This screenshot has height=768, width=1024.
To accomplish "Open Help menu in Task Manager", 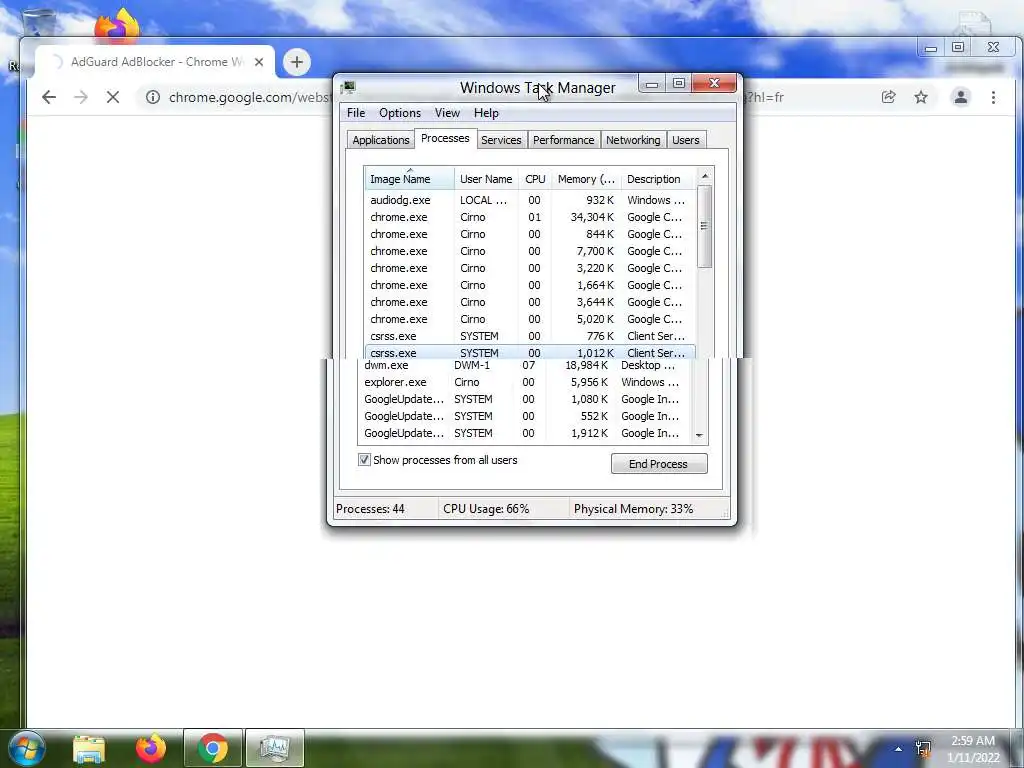I will [486, 113].
